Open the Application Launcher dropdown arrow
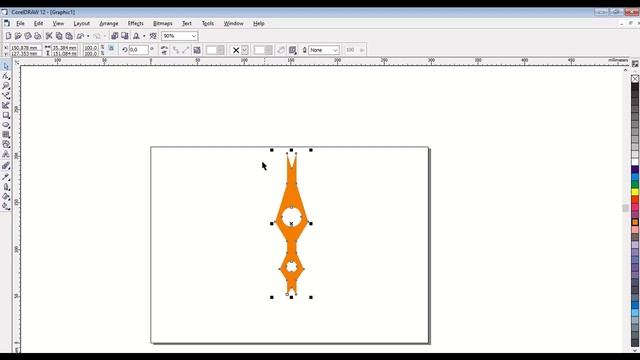The width and height of the screenshot is (640, 360). tap(144, 36)
